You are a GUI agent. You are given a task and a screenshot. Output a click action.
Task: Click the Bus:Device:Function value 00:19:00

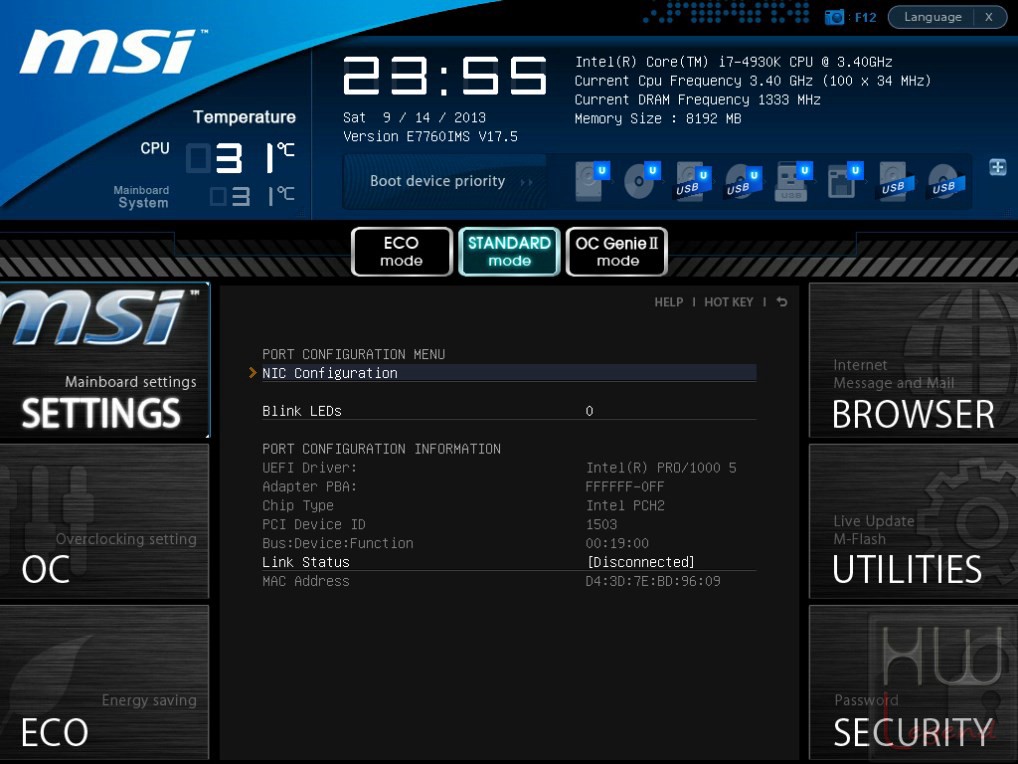pyautogui.click(x=617, y=543)
